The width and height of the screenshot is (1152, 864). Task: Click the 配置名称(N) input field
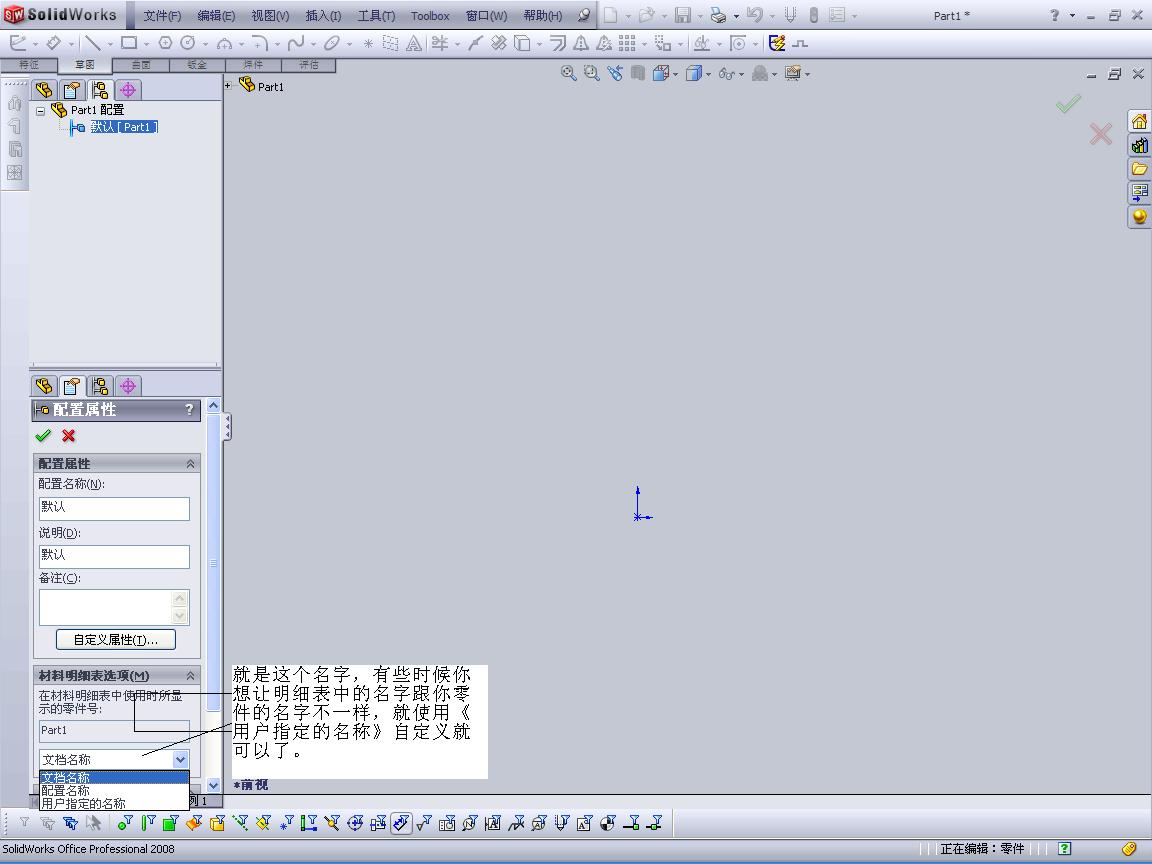pos(114,508)
